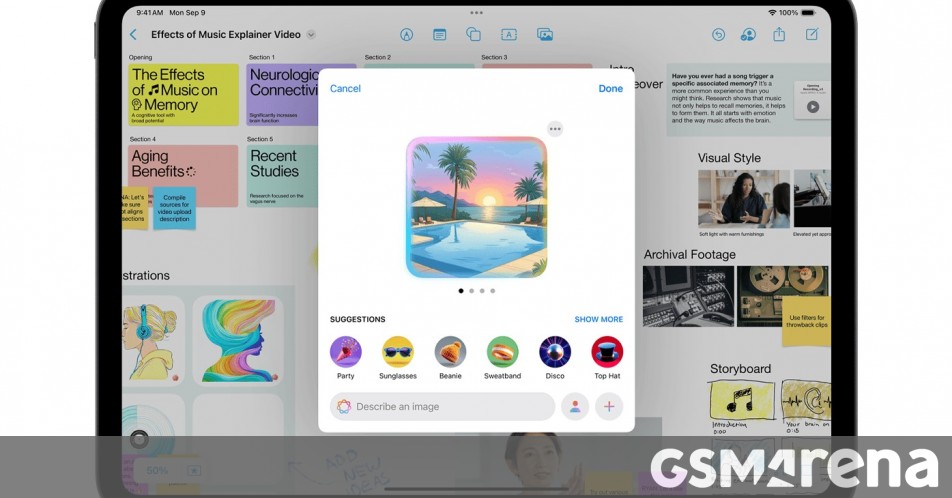
Task: Select the generated poolside sunset image
Action: pyautogui.click(x=476, y=207)
